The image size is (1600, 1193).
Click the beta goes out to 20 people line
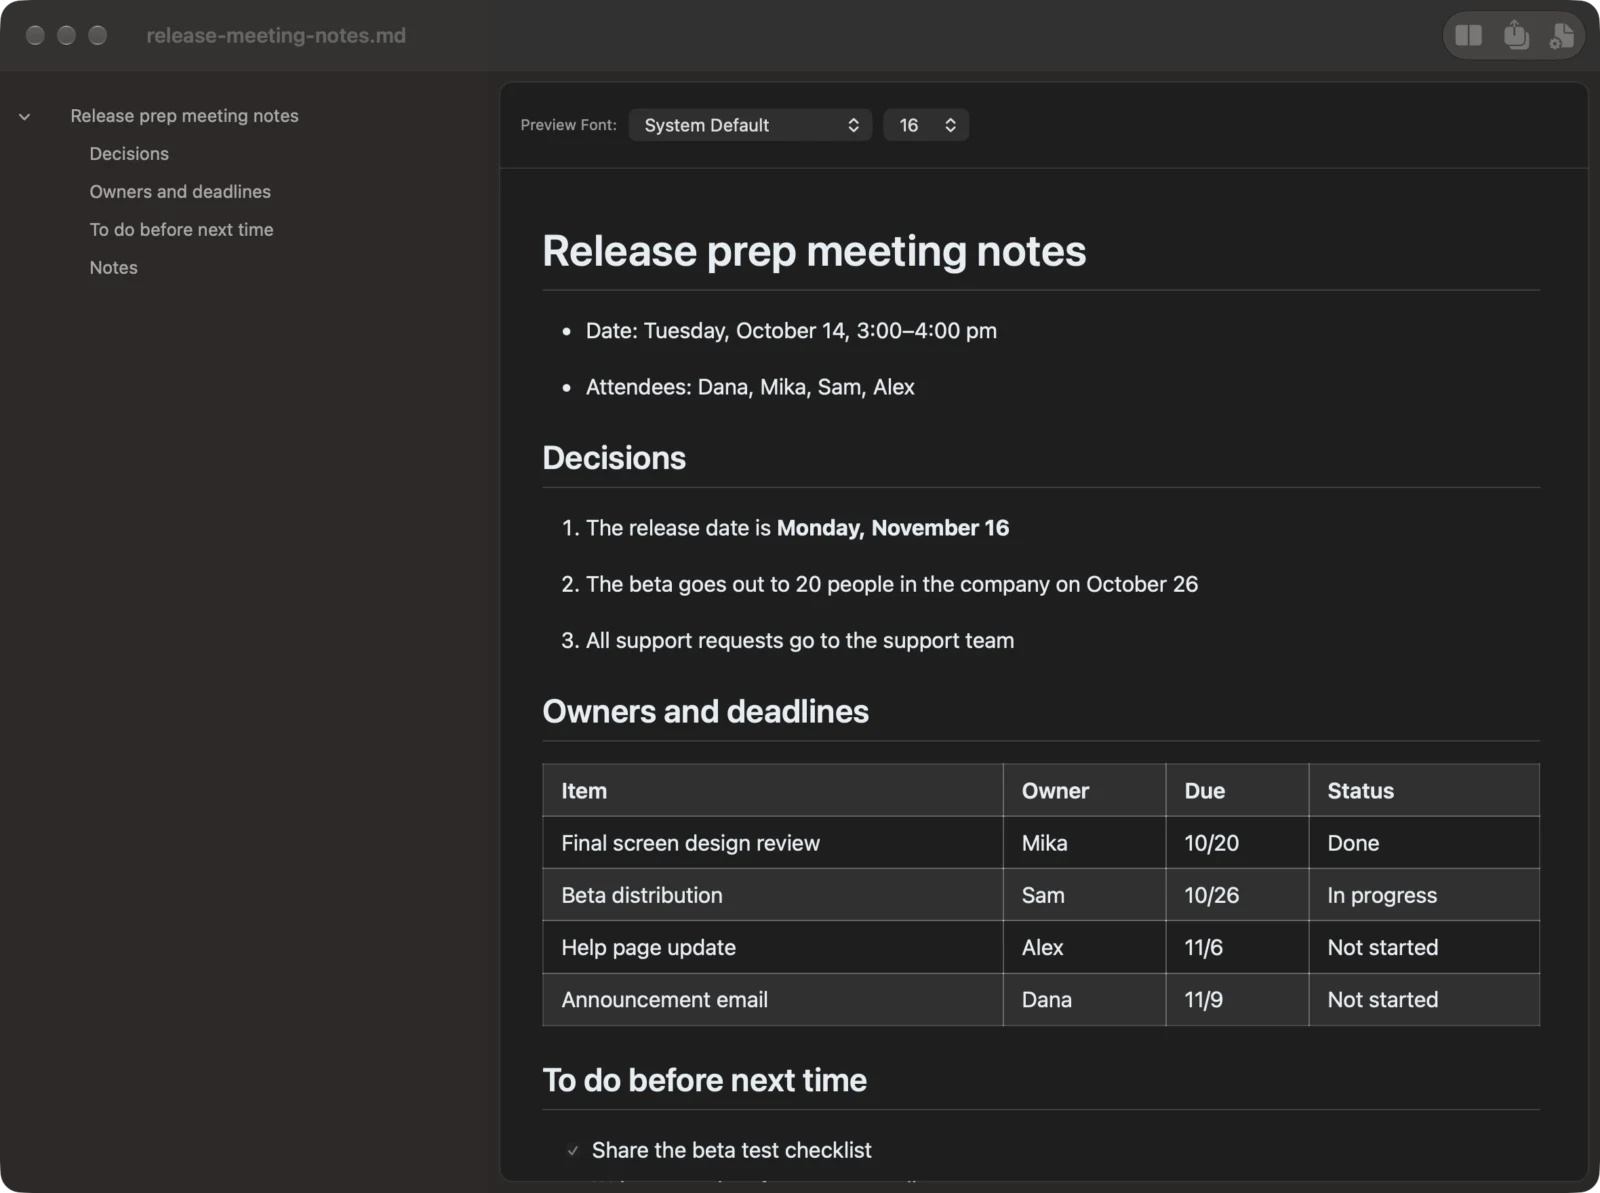[892, 584]
